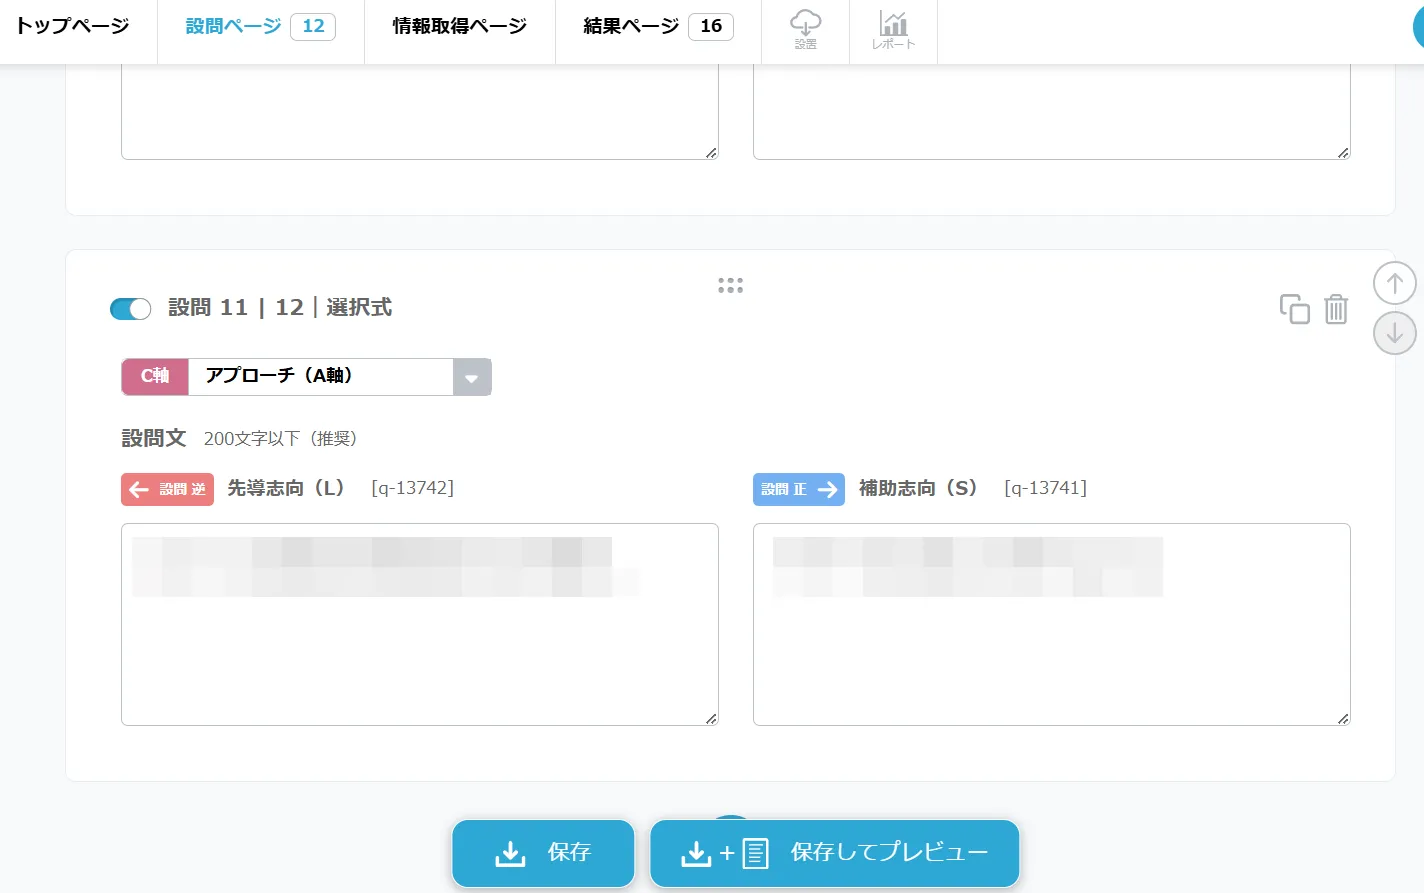1424x893 pixels.
Task: Toggle the 設問 11 enable switch
Action: click(130, 309)
